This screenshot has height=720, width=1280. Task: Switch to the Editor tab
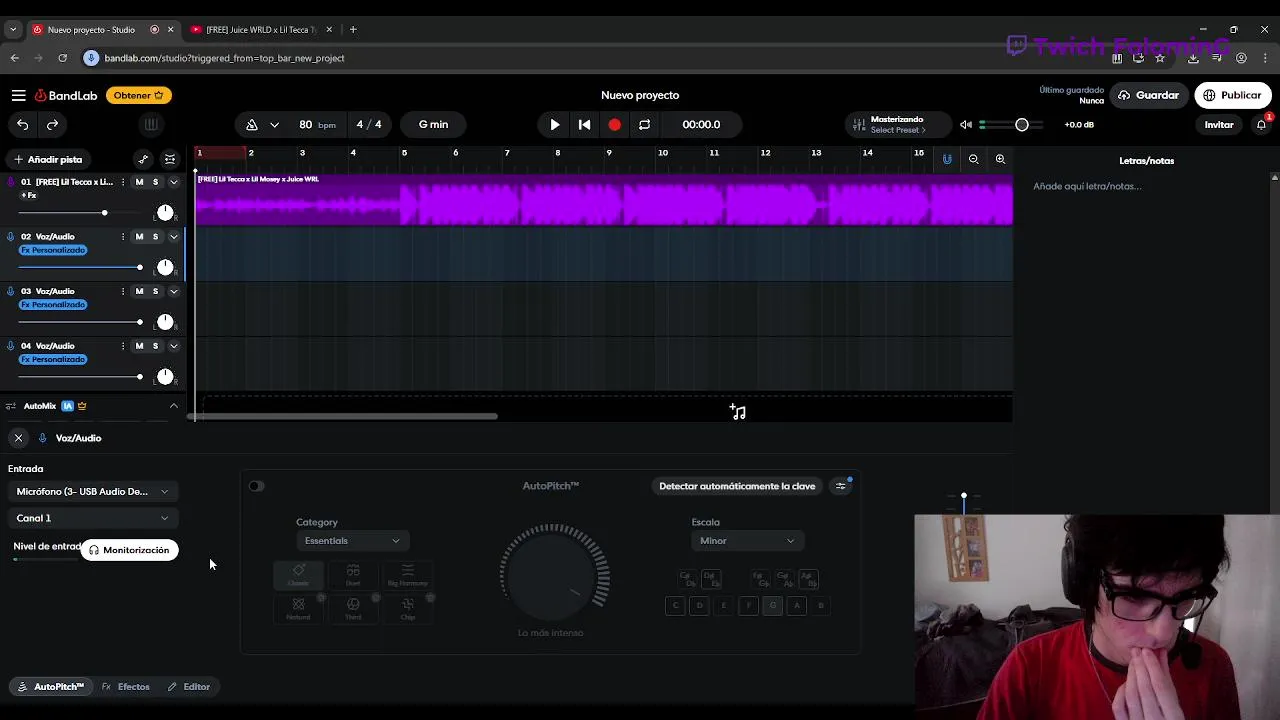(189, 687)
